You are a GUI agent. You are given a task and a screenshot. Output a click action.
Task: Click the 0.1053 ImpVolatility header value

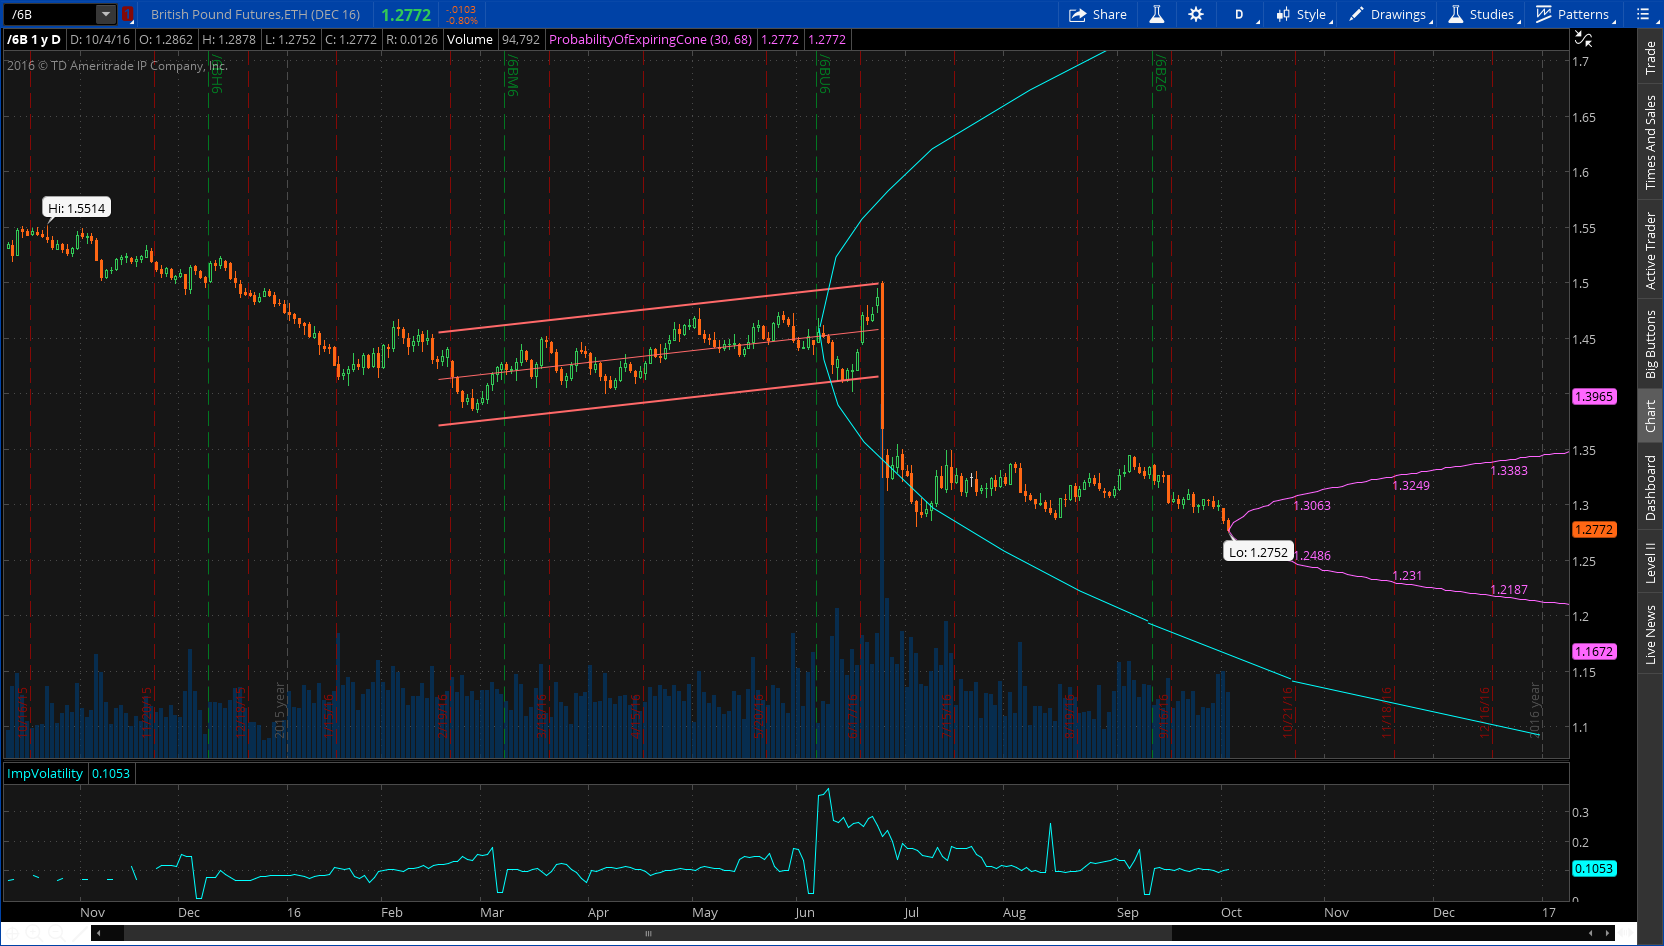tap(111, 773)
